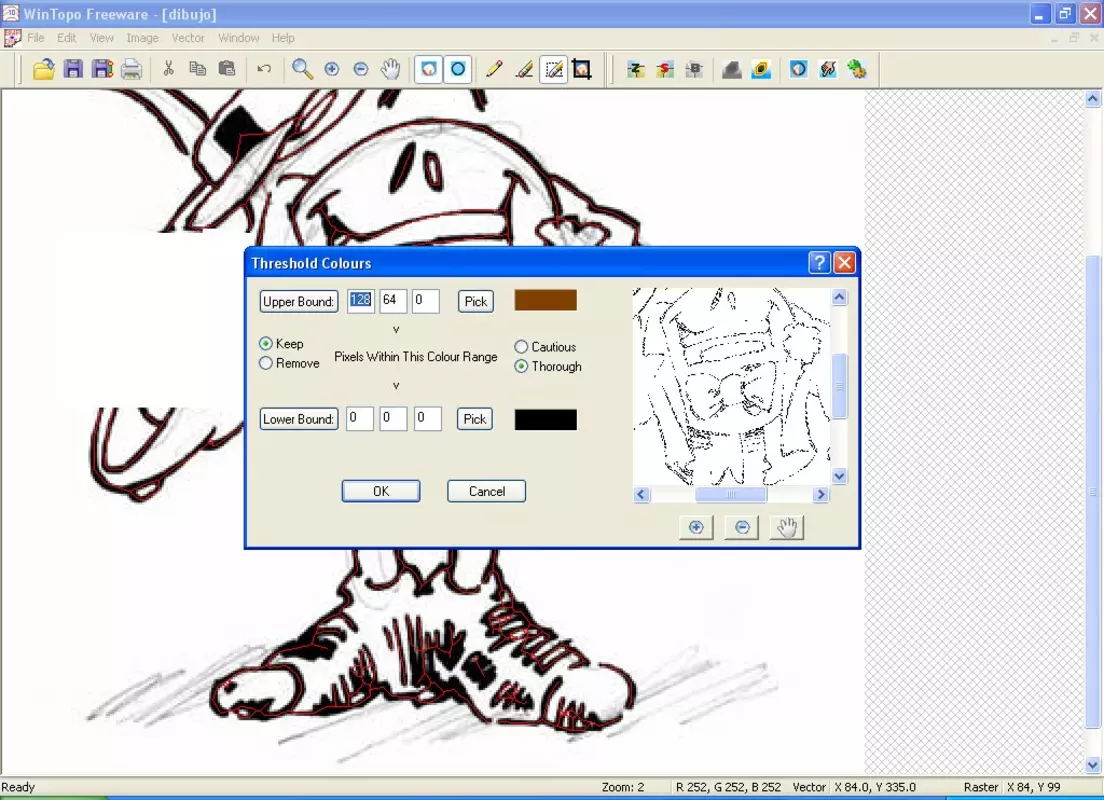The height and width of the screenshot is (800, 1104).
Task: Toggle the vector display circle icon
Action: point(458,69)
